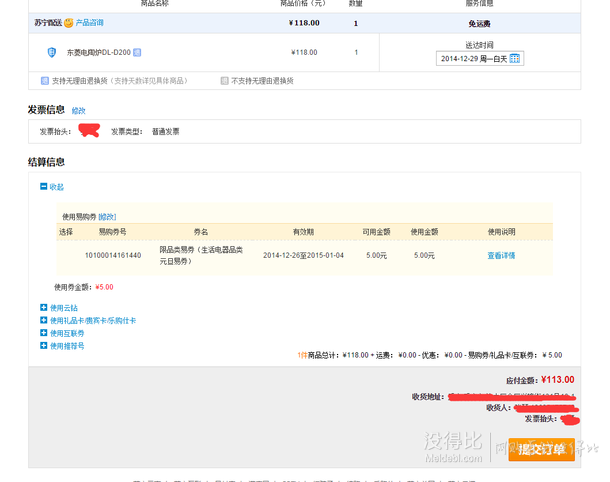The height and width of the screenshot is (482, 610).
Task: Click the plus icon beside 使用互联券
Action: point(43,333)
